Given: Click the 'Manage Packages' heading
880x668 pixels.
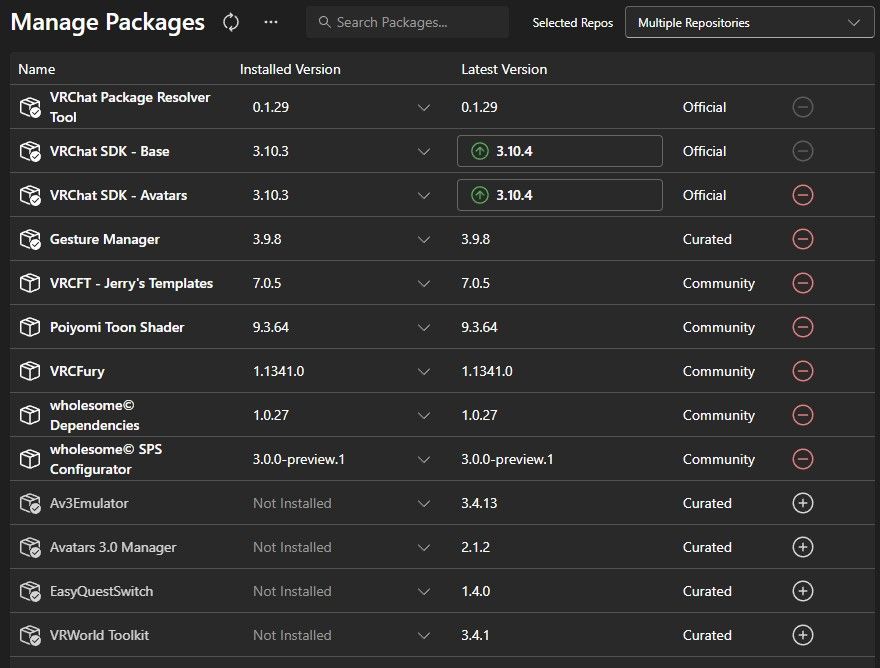Looking at the screenshot, I should coord(108,22).
